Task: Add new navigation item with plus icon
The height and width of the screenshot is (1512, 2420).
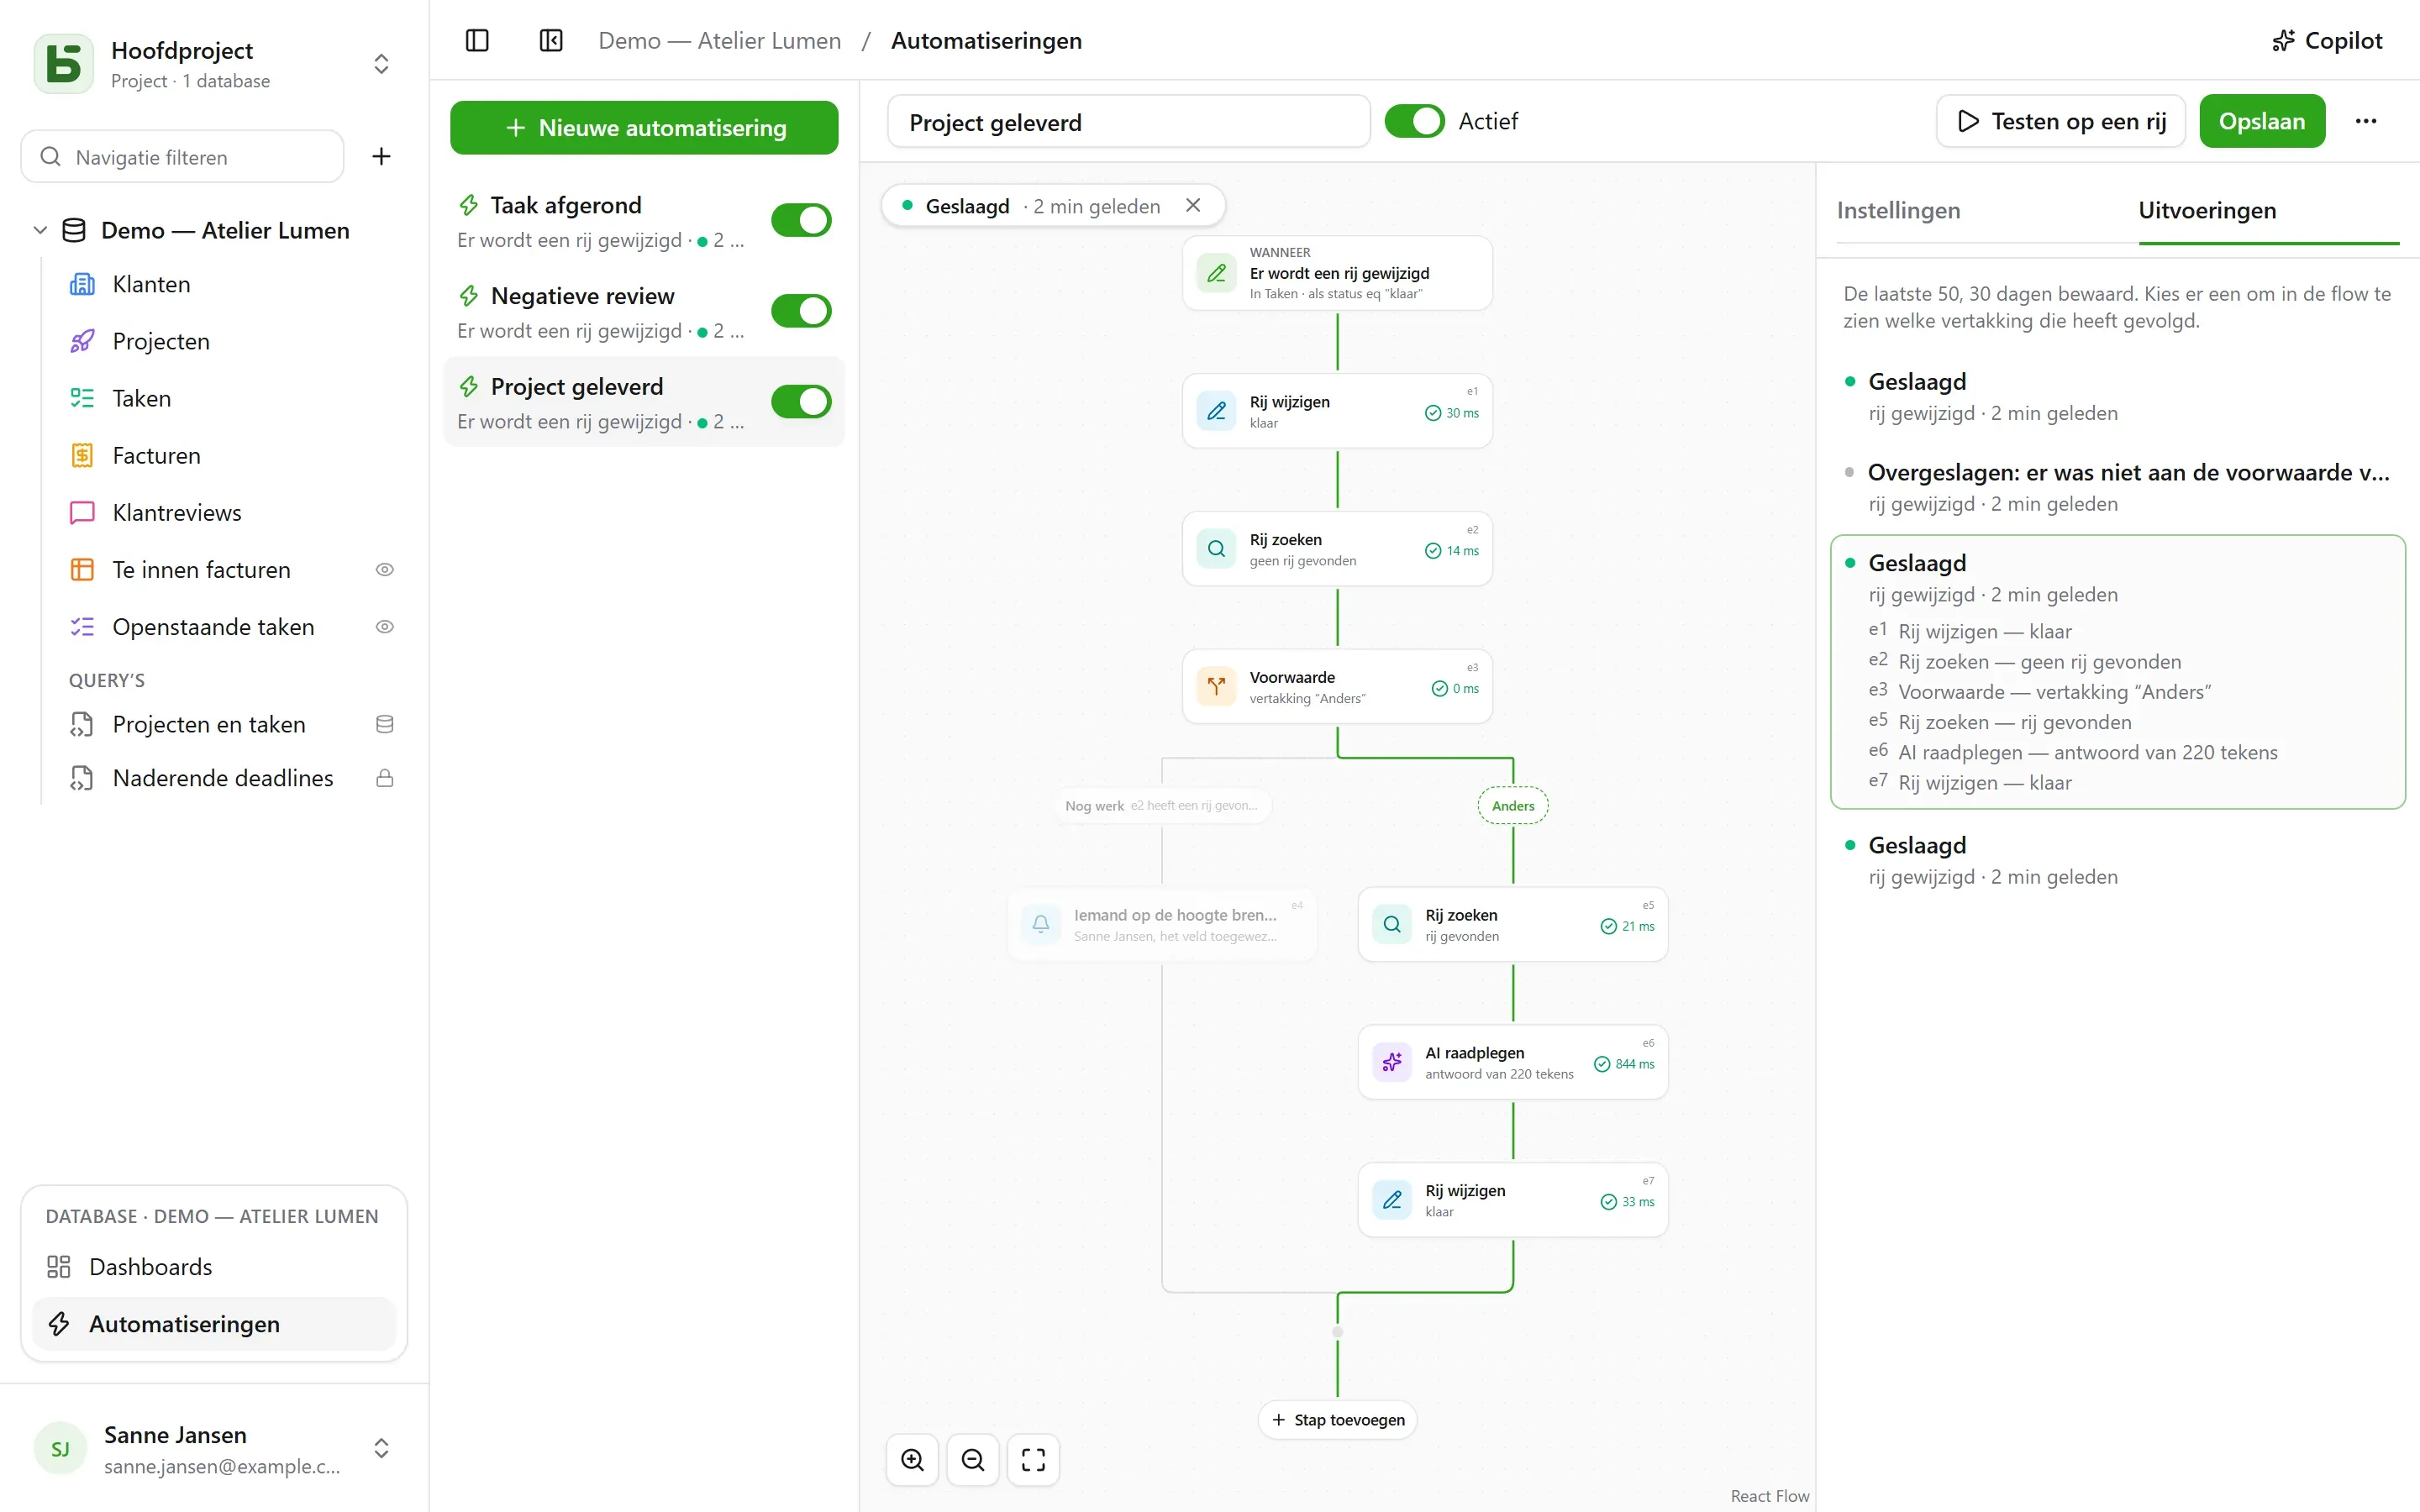Action: click(x=381, y=156)
